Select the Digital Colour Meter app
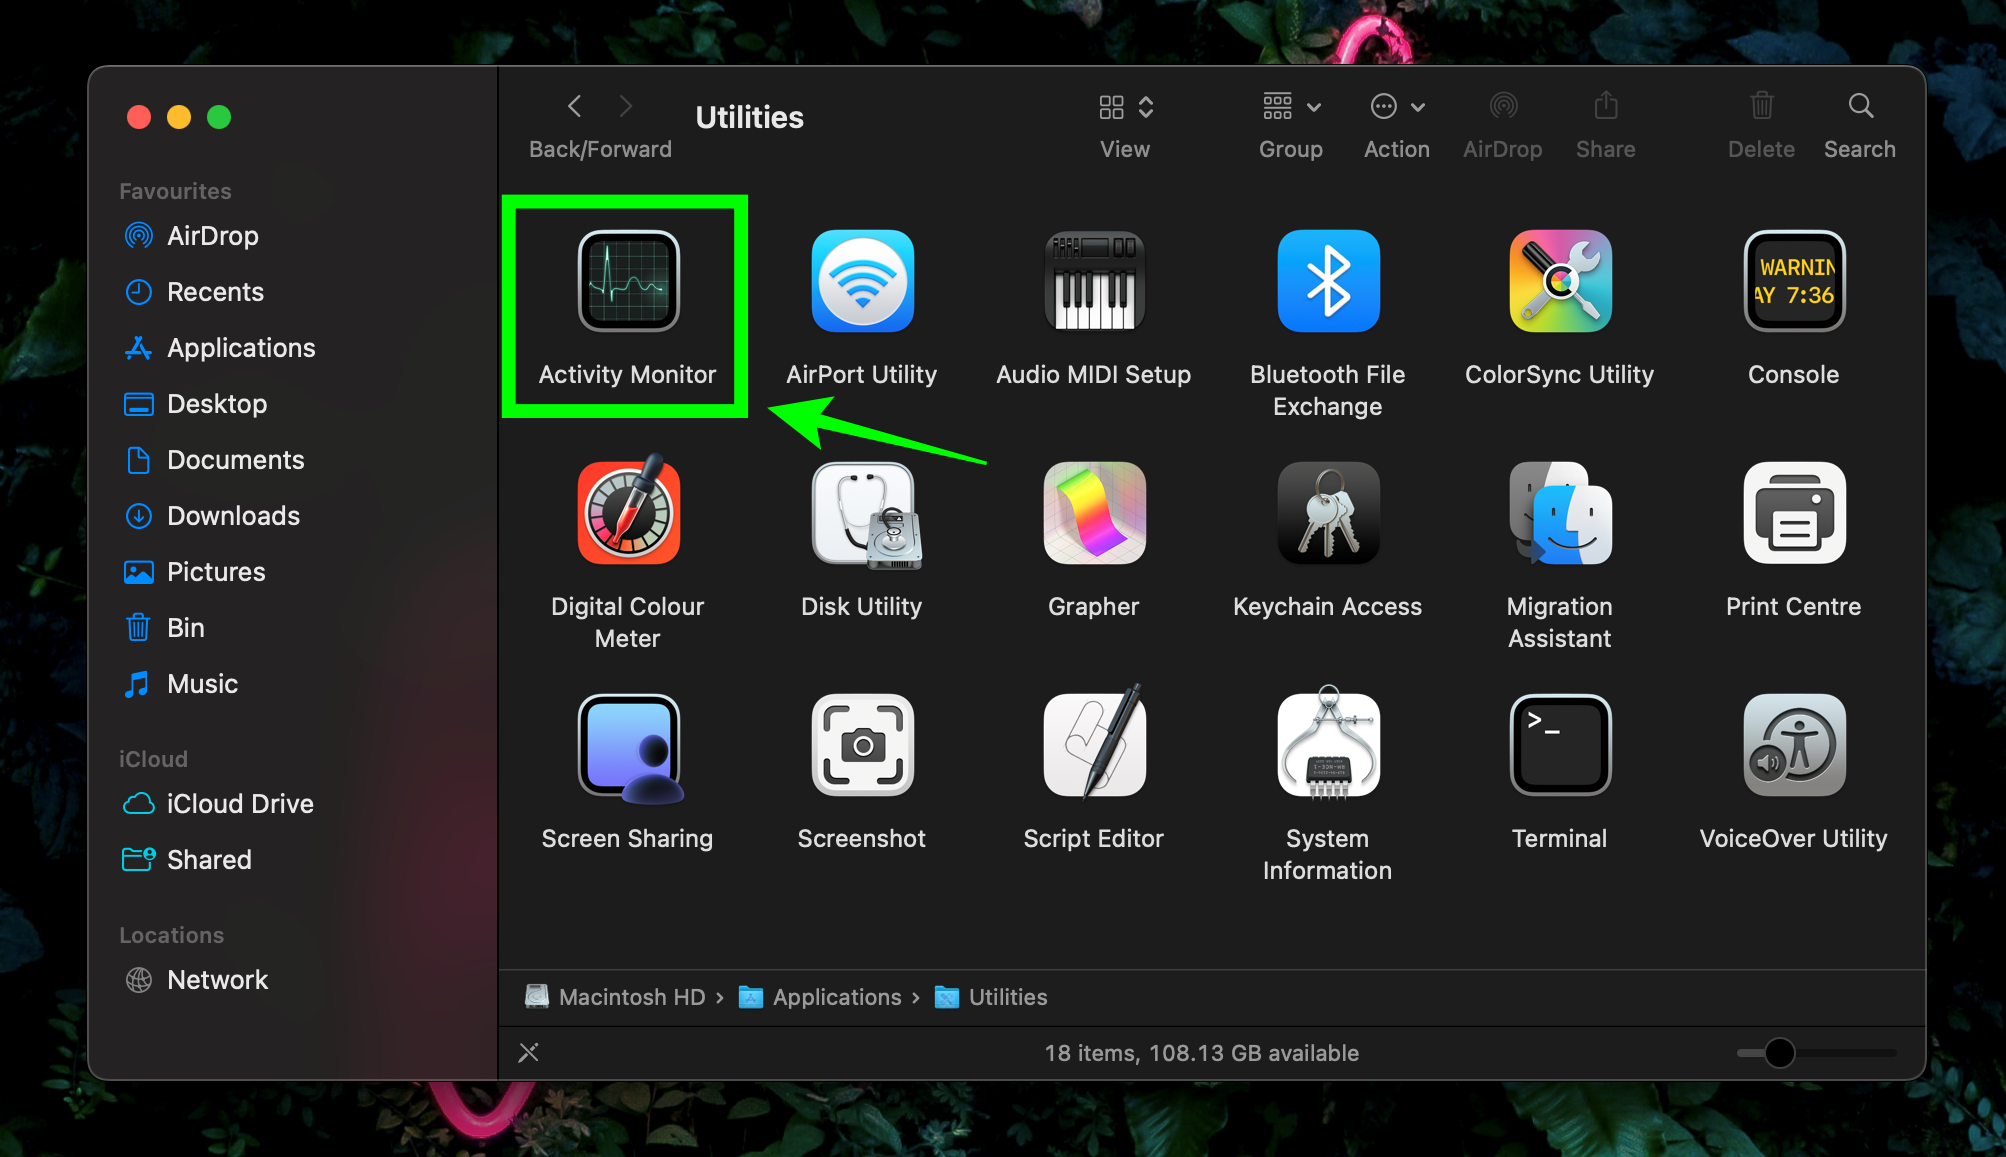Viewport: 2006px width, 1157px height. coord(628,511)
